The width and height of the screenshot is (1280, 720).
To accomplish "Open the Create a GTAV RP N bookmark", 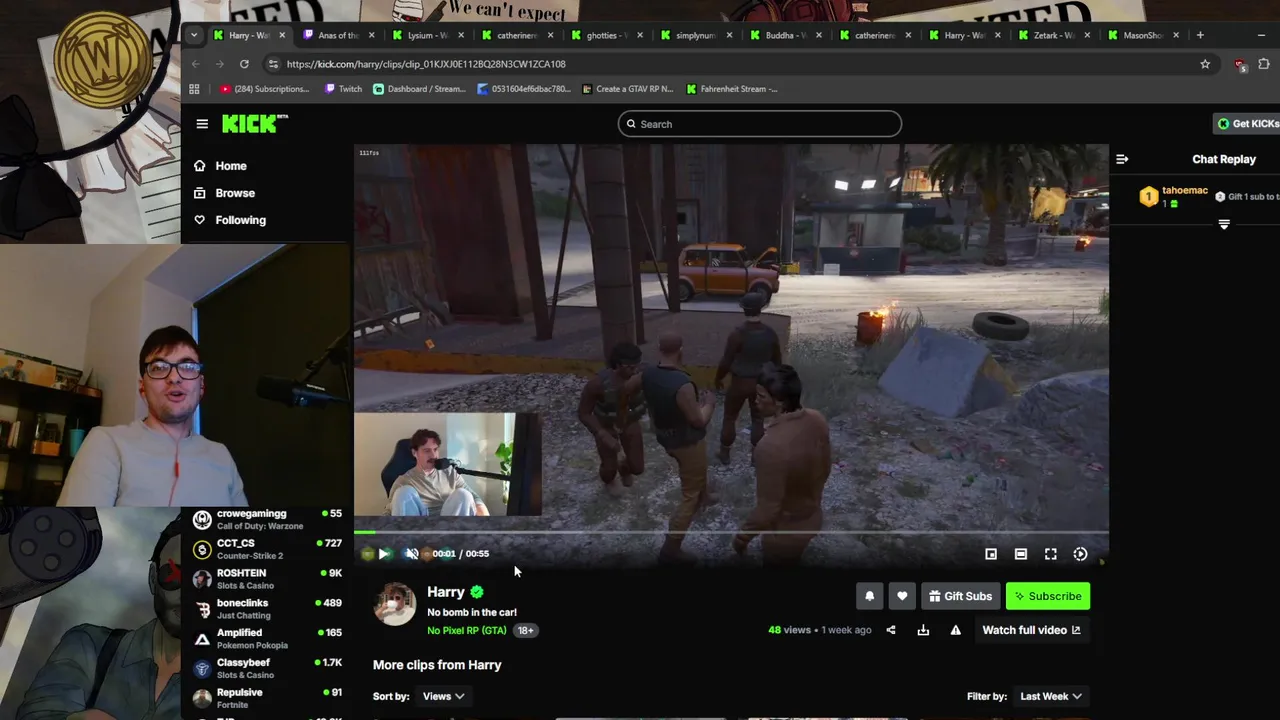I will (x=627, y=89).
